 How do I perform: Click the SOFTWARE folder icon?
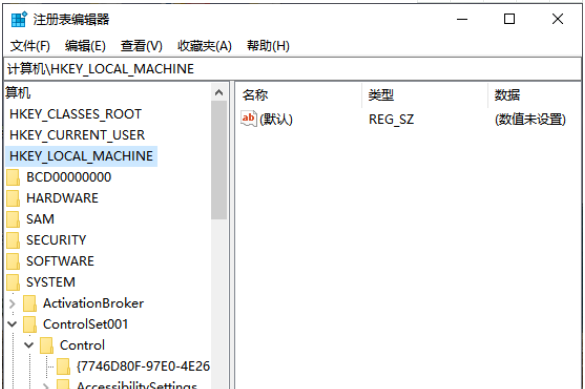pyautogui.click(x=13, y=261)
